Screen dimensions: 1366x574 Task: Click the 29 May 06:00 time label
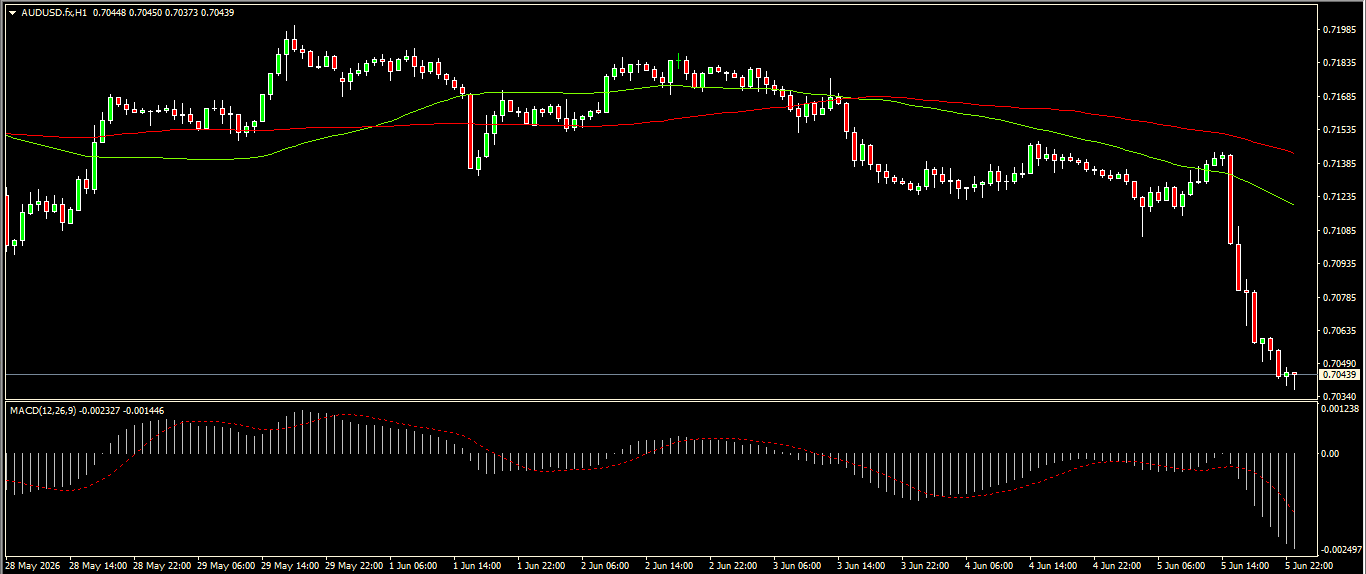pos(226,566)
